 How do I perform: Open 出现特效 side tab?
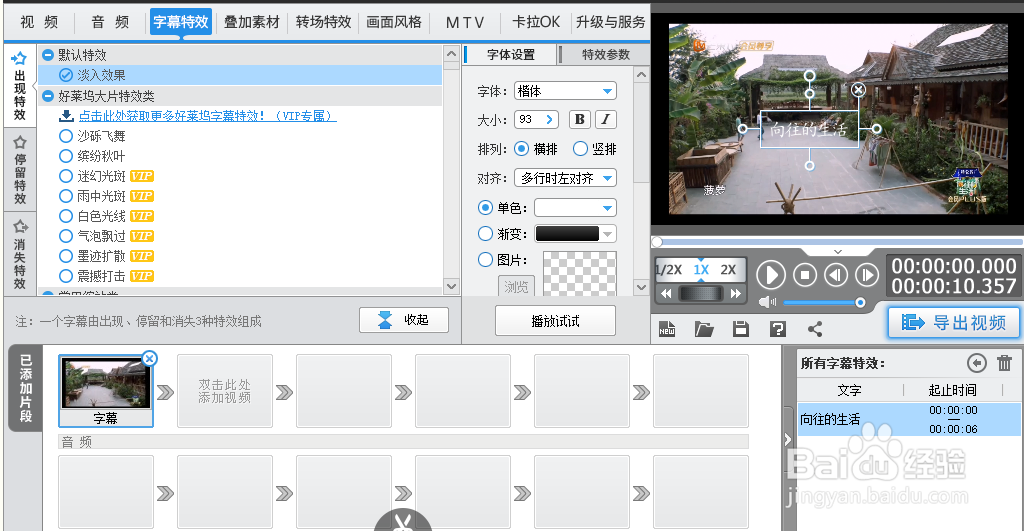[20, 86]
